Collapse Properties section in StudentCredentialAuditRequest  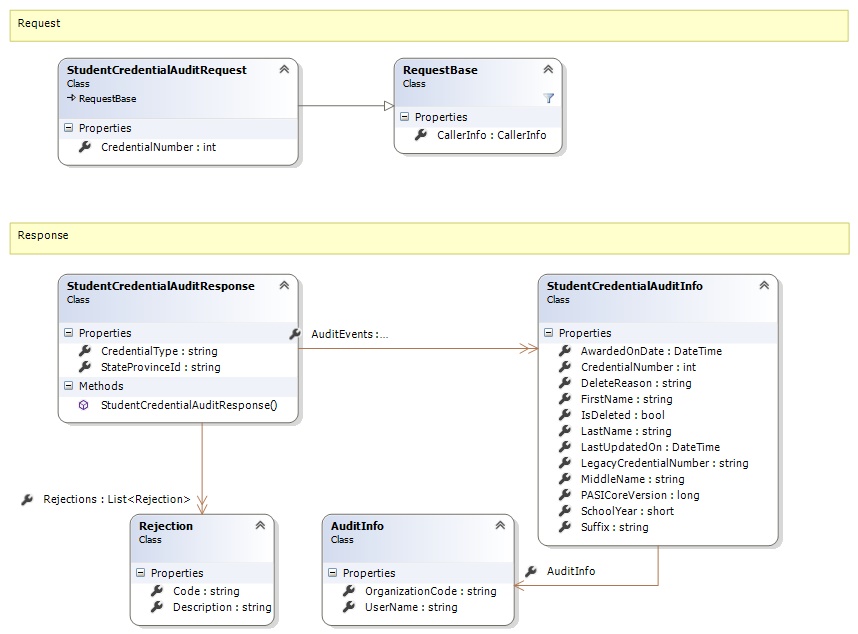[x=68, y=129]
